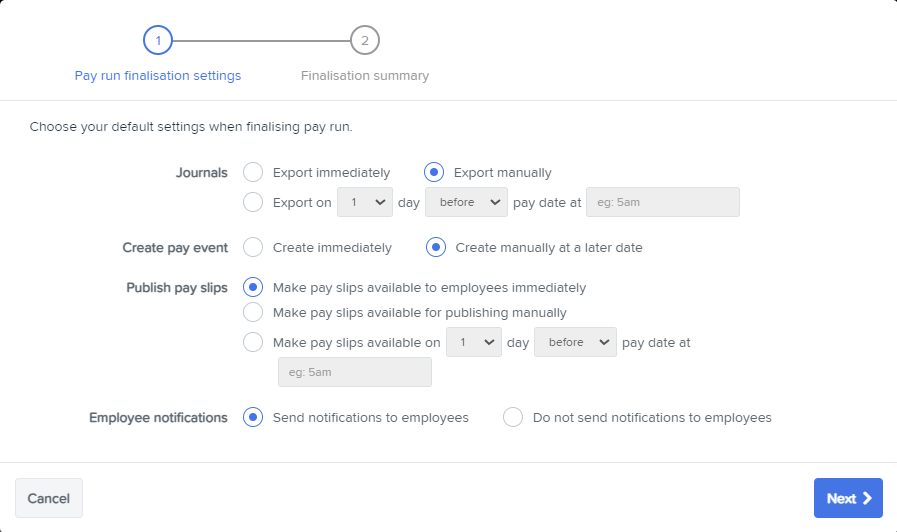Image resolution: width=897 pixels, height=532 pixels.
Task: Click the Employee notifications label
Action: tap(158, 418)
